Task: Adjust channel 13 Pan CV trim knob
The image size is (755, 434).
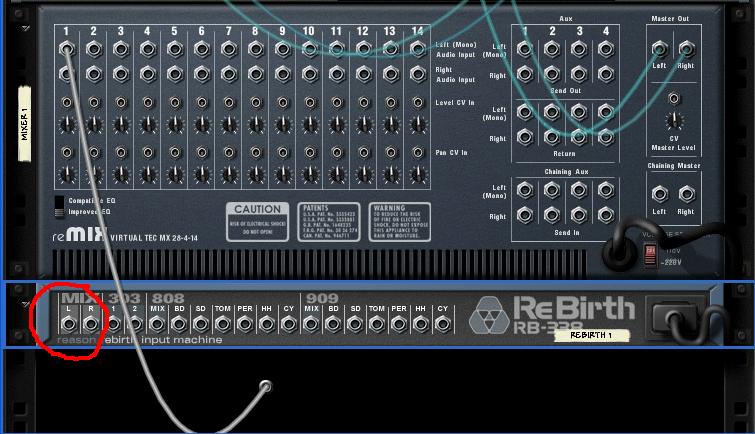Action: 391,174
